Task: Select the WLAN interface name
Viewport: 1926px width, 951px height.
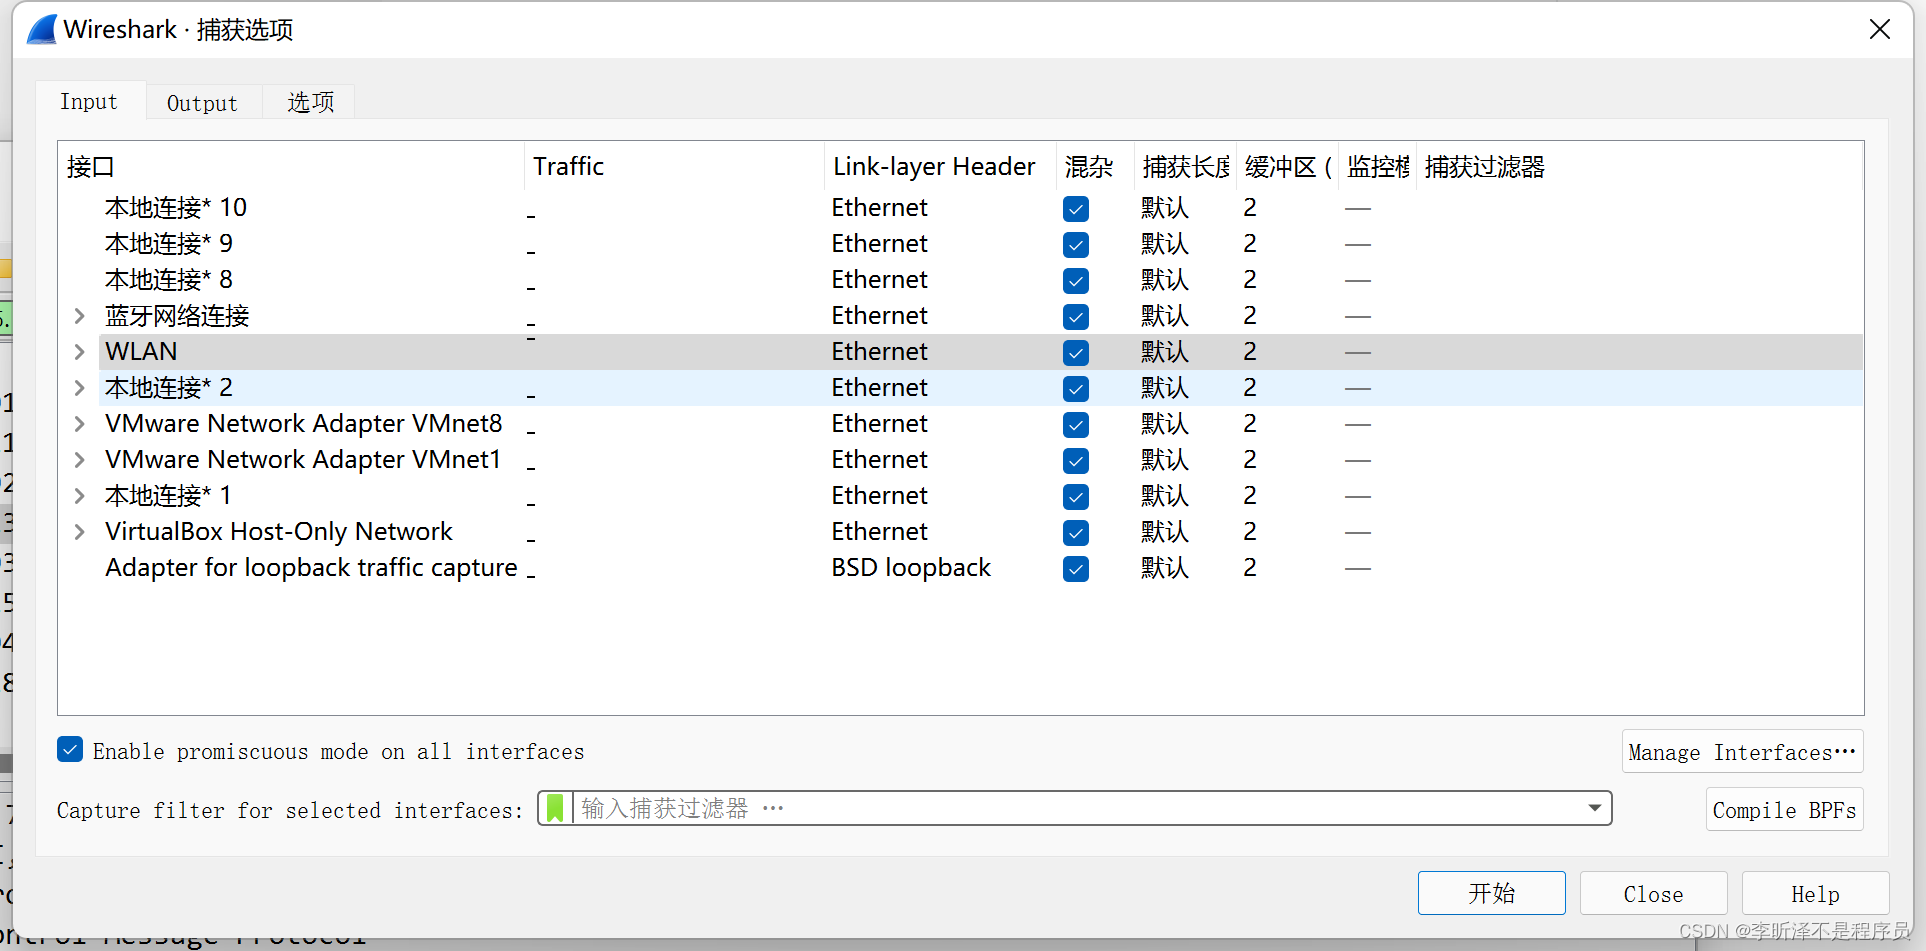Action: coord(141,352)
